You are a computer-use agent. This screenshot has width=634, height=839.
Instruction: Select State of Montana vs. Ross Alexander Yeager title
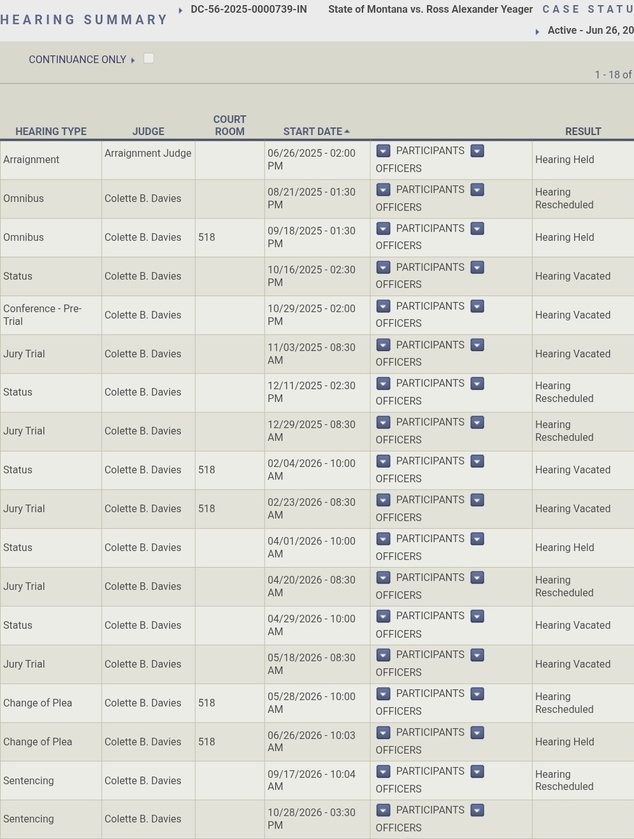(430, 10)
